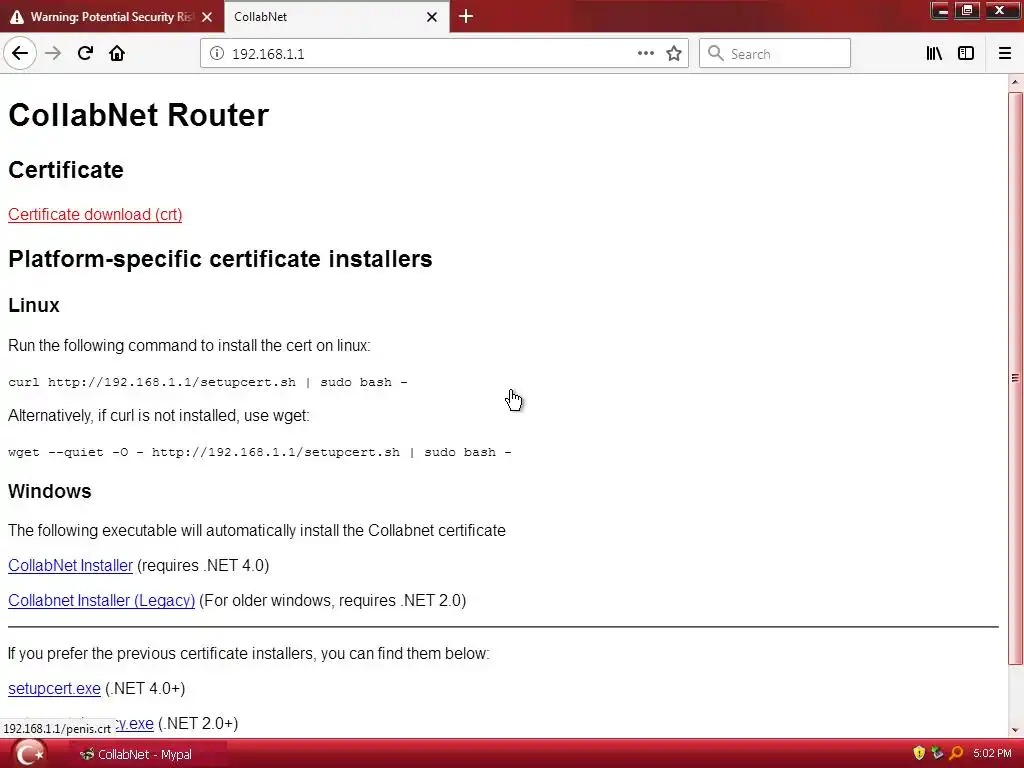Click the address bar showing 192.168.1.1
Viewport: 1024px width, 768px height.
tap(444, 54)
